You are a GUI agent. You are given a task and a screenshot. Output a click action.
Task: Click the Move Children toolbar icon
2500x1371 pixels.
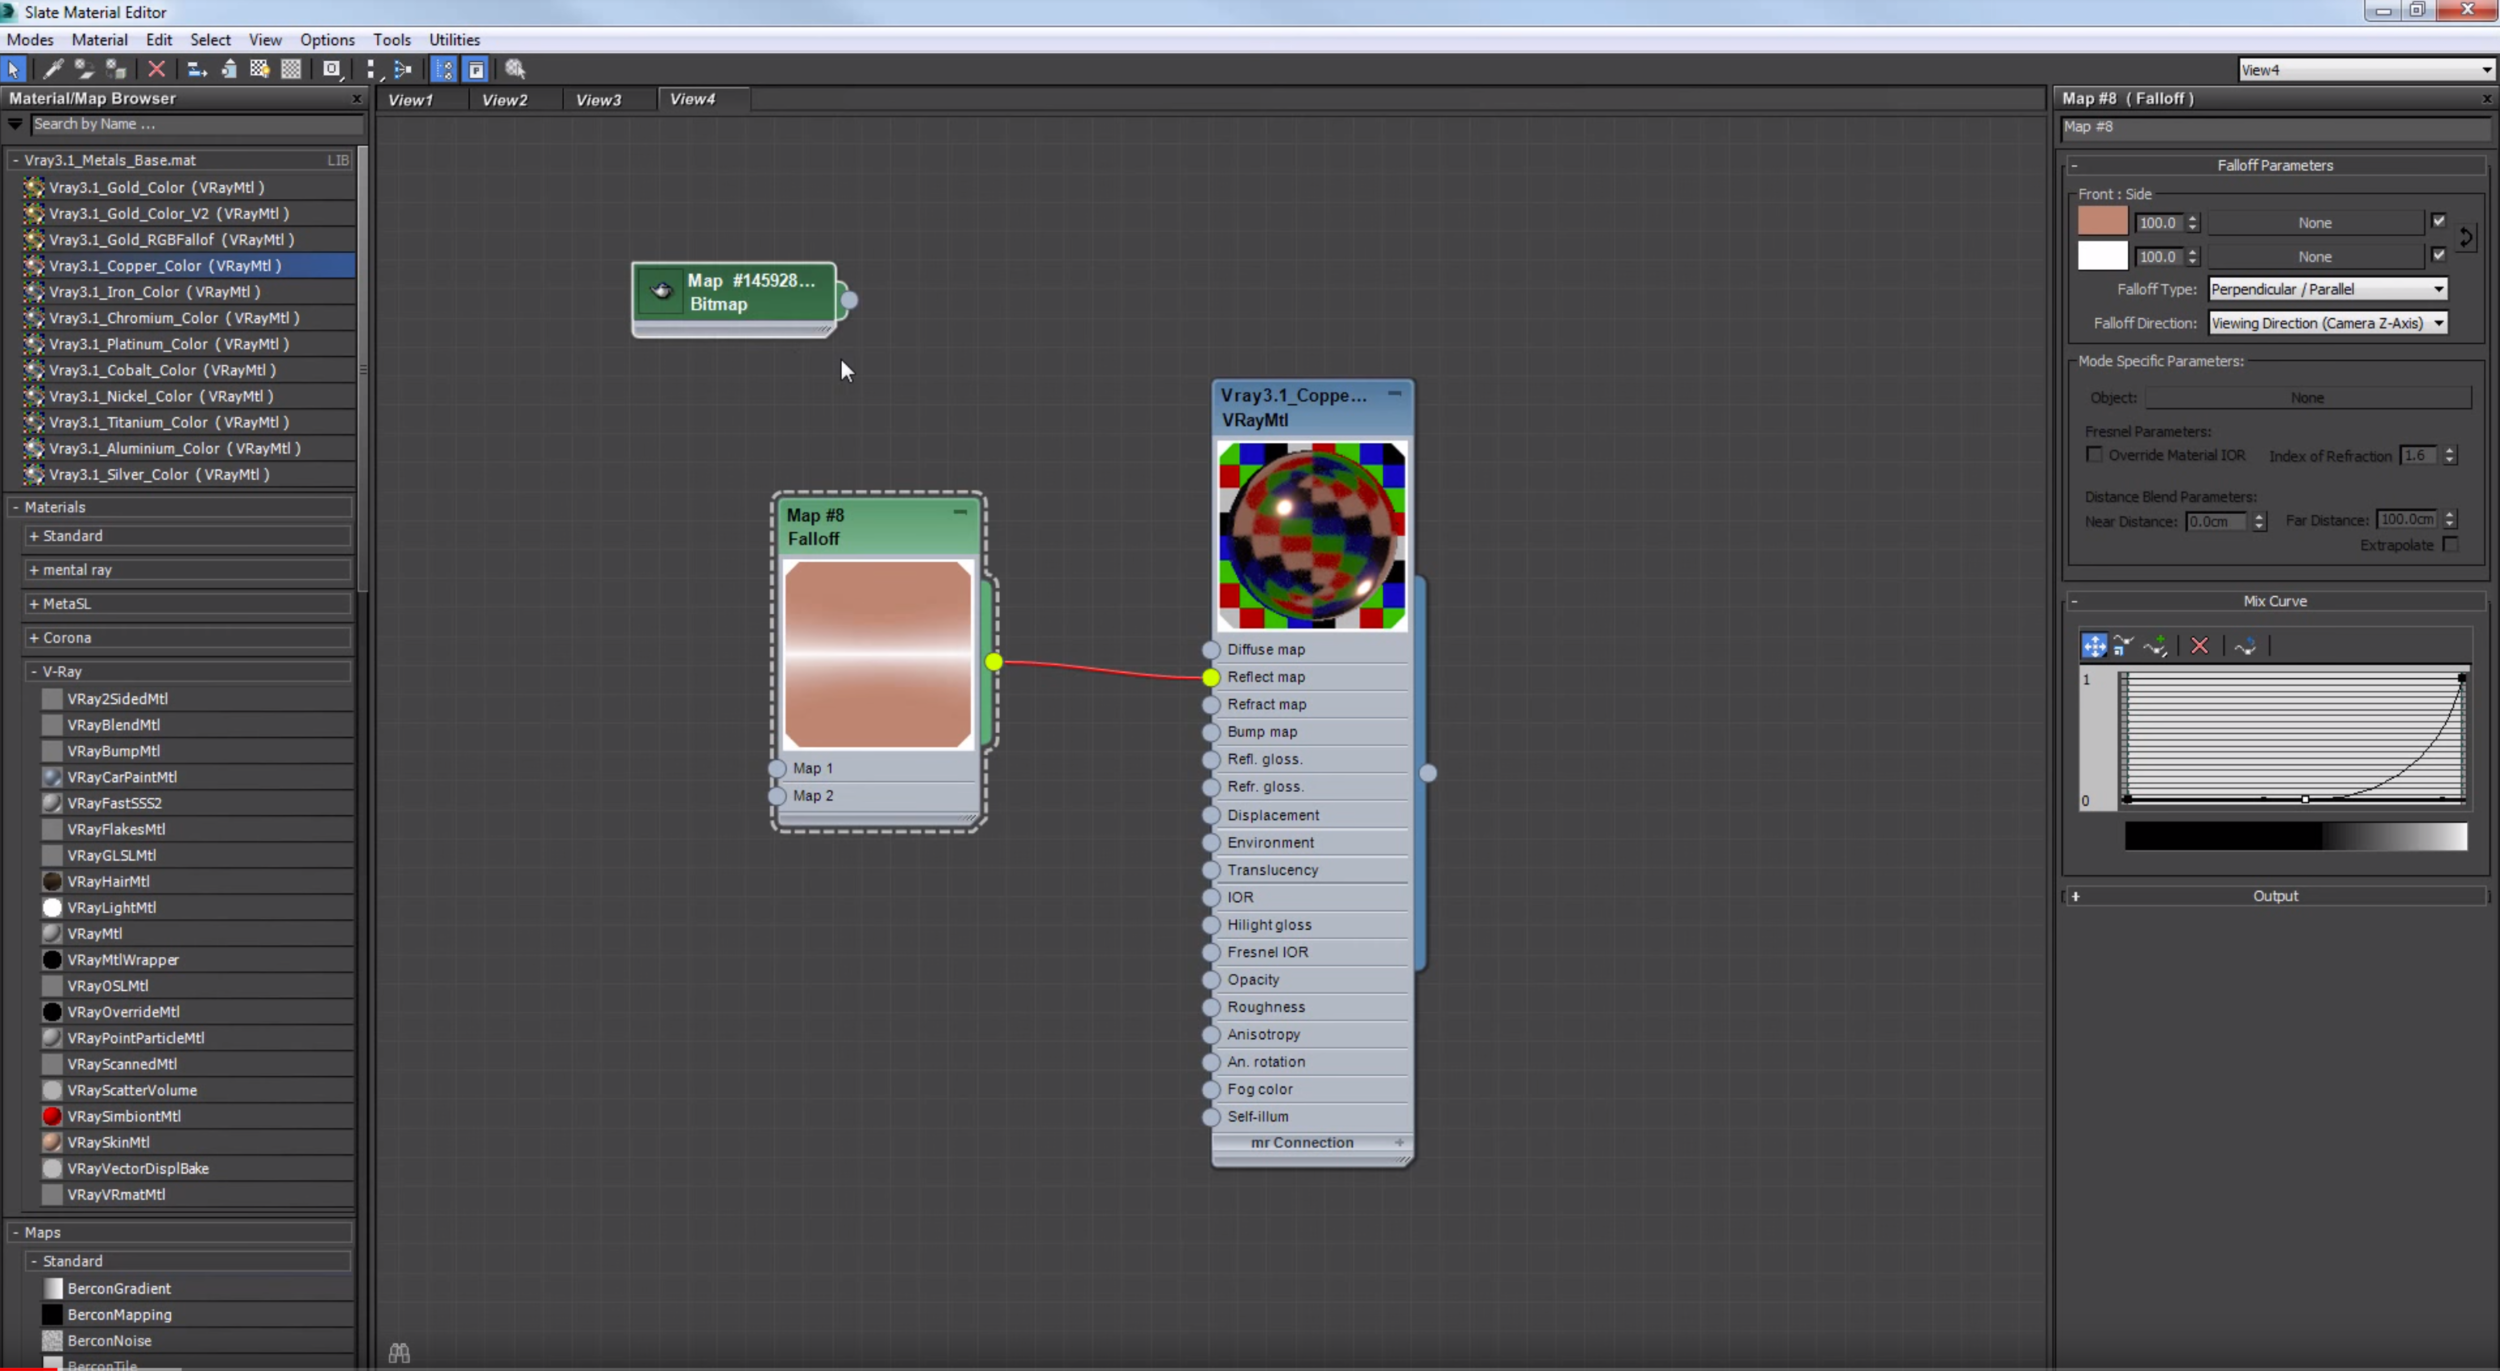click(x=197, y=69)
